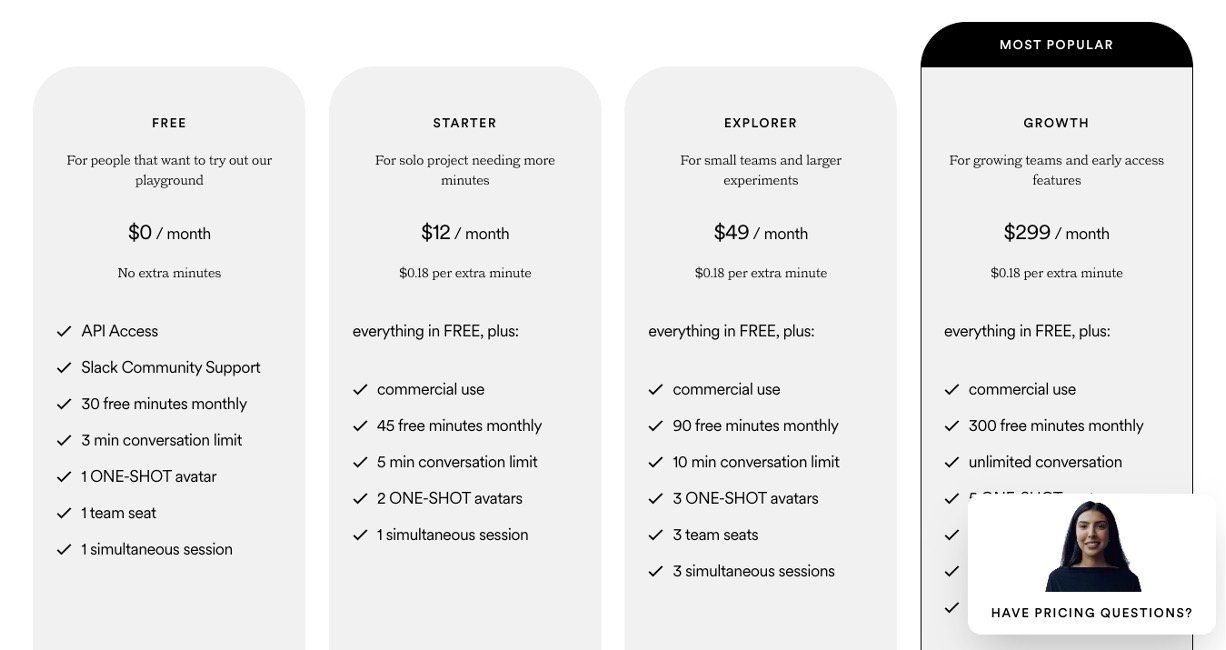Screen dimensions: 1226x650
Task: Click the checkmark beside API Access
Action: (x=64, y=331)
